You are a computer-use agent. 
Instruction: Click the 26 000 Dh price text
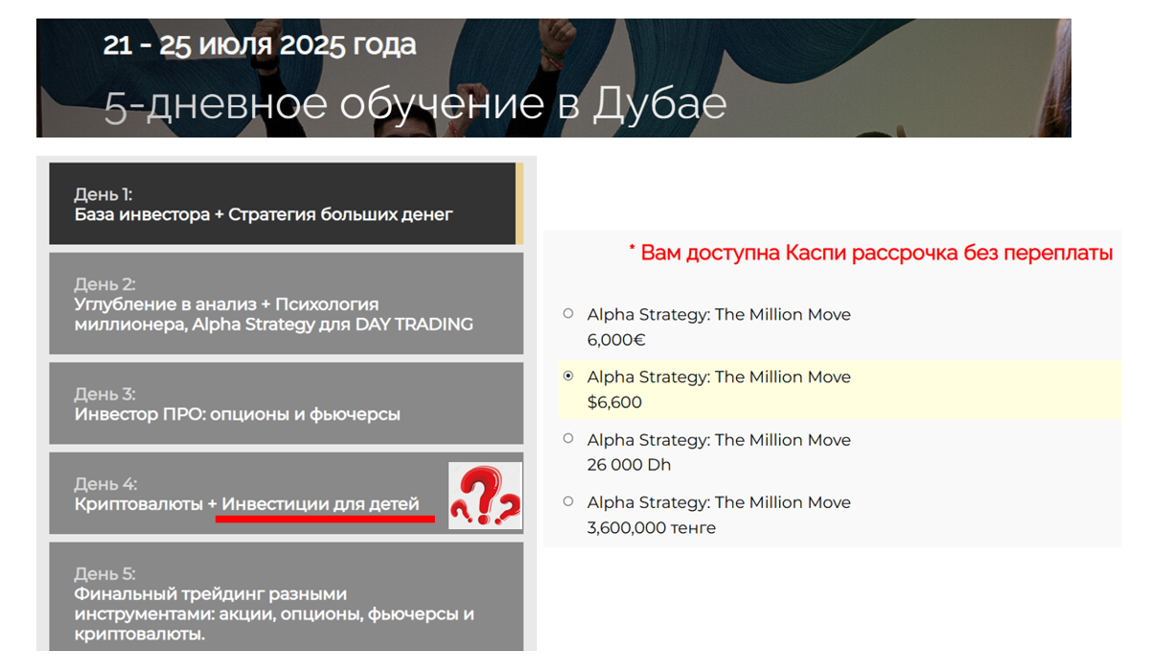pyautogui.click(x=629, y=465)
